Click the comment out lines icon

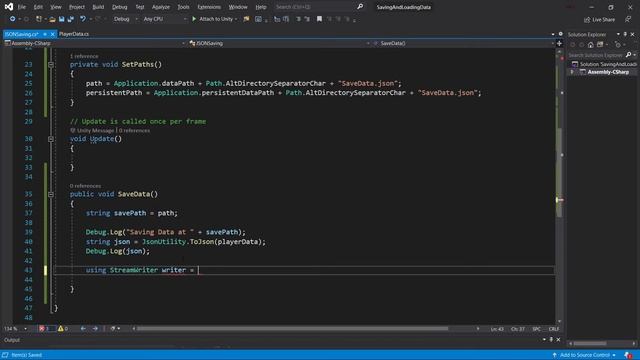tap(298, 19)
